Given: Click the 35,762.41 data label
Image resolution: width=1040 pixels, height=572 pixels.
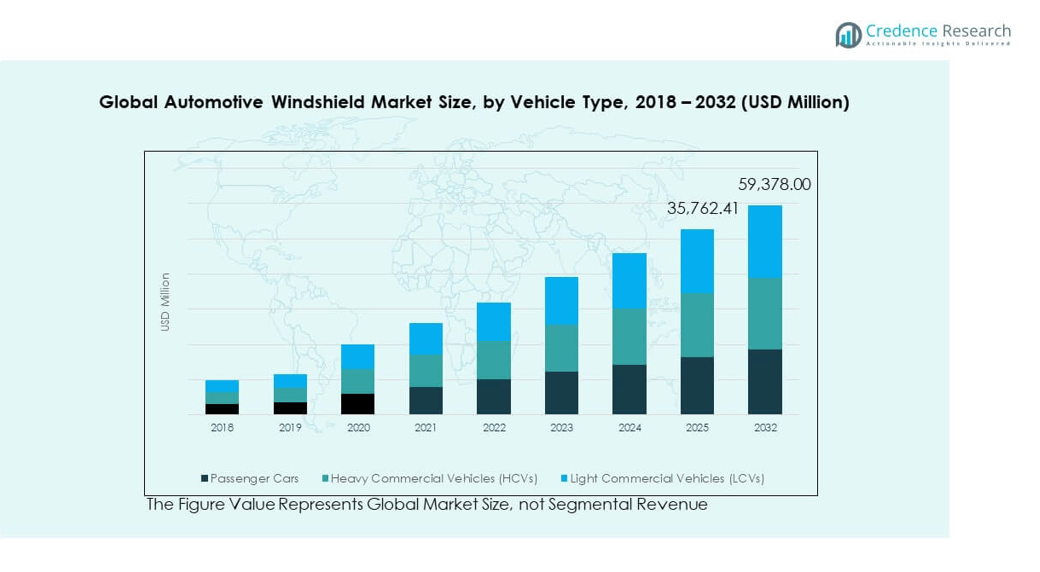Looking at the screenshot, I should pos(704,209).
